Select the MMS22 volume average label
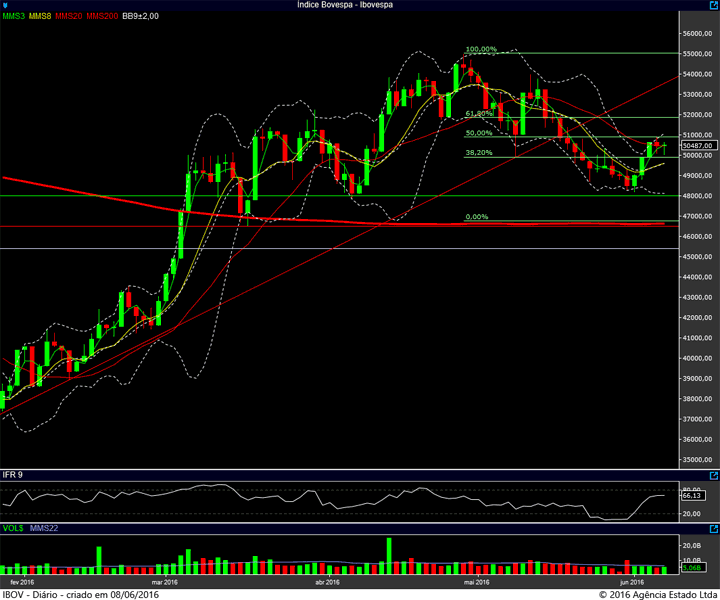 tap(44, 528)
